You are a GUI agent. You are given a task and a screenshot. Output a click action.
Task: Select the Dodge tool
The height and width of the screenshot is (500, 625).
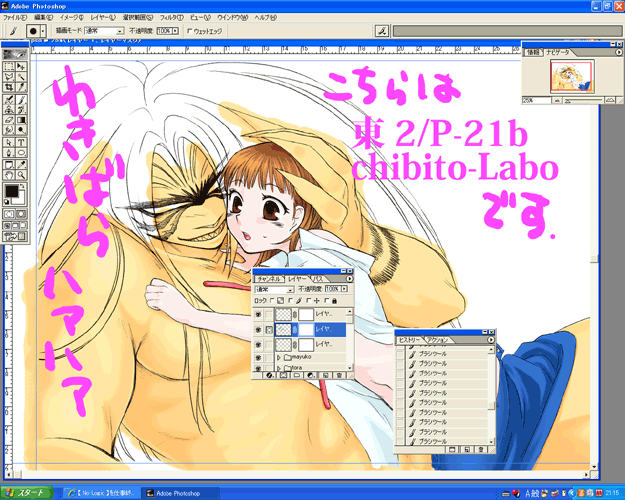21,129
